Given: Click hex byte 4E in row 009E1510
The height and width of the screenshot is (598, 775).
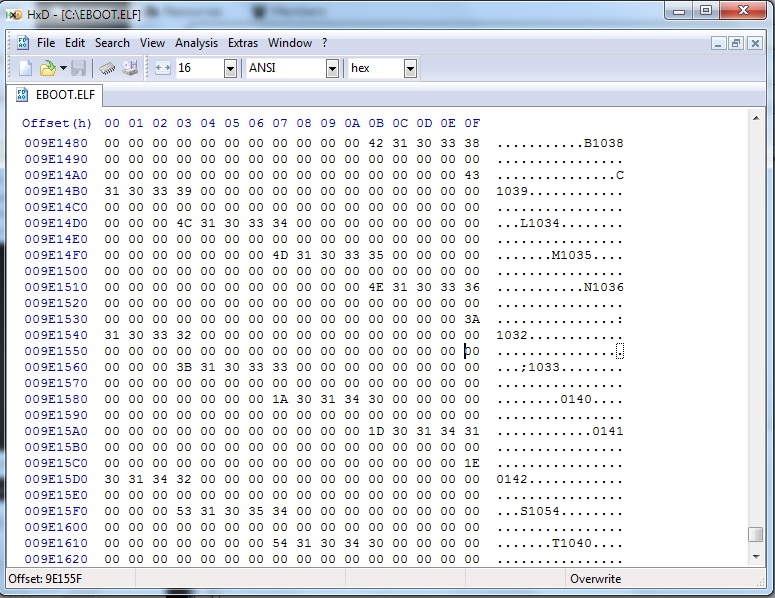Looking at the screenshot, I should [x=376, y=288].
